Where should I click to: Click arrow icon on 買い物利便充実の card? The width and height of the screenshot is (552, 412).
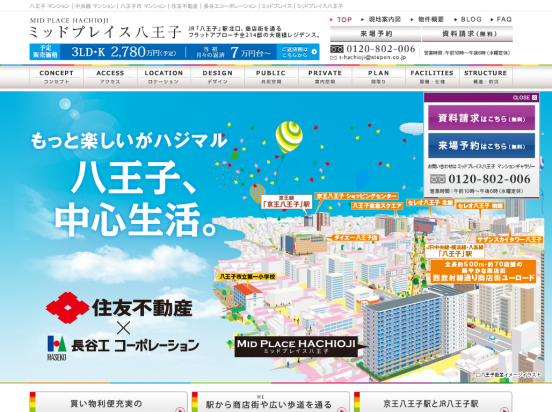pos(180,409)
